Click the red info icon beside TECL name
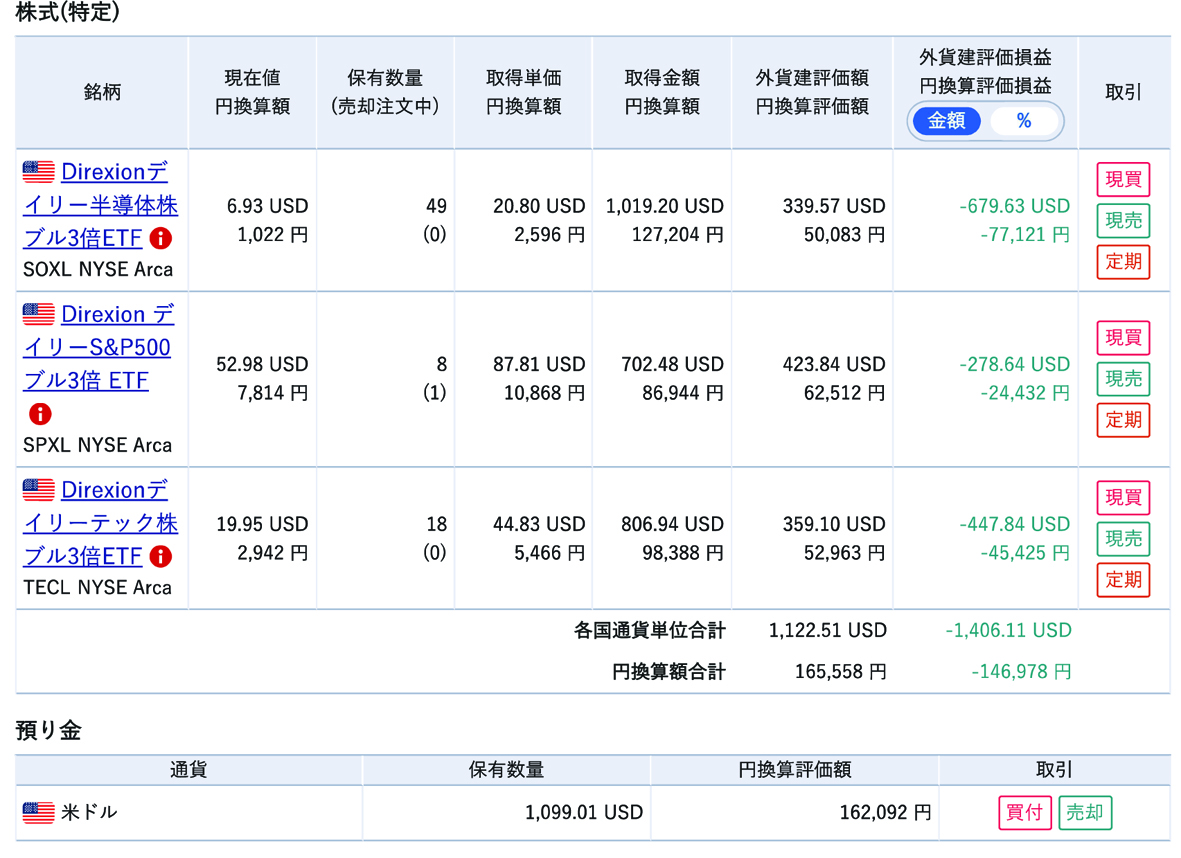The height and width of the screenshot is (858, 1181). coord(160,557)
